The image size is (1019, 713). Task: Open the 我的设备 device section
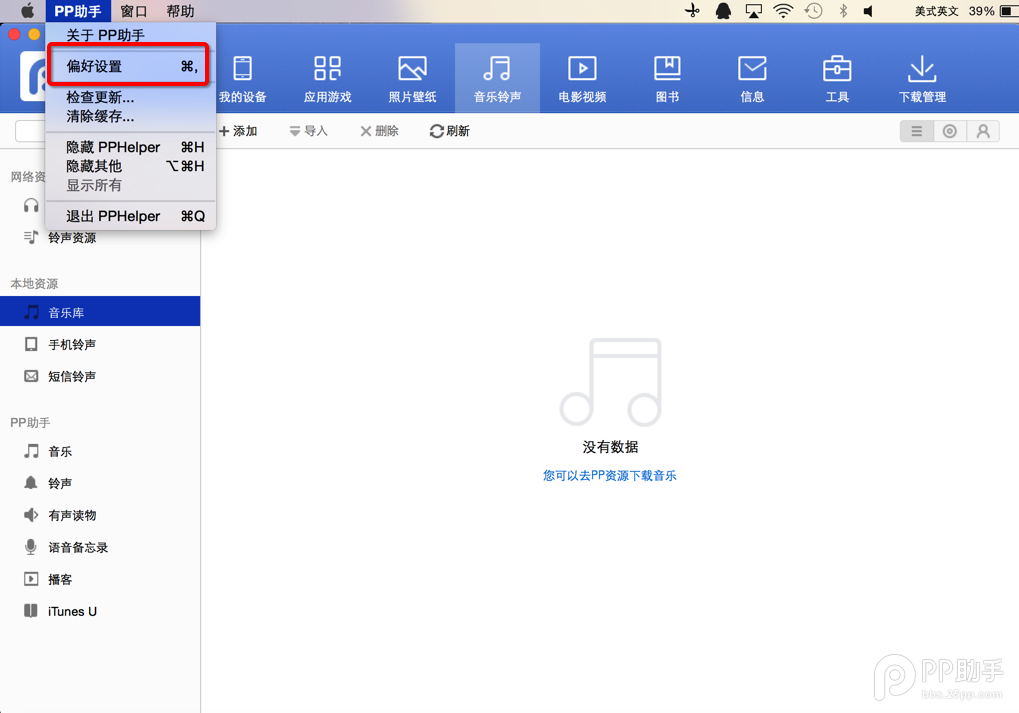243,78
